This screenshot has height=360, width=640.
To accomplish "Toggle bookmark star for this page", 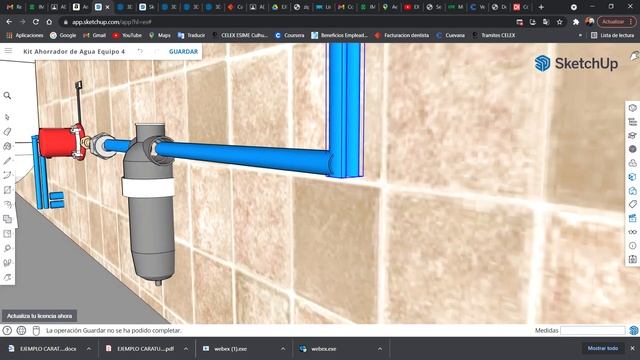I will tap(560, 22).
